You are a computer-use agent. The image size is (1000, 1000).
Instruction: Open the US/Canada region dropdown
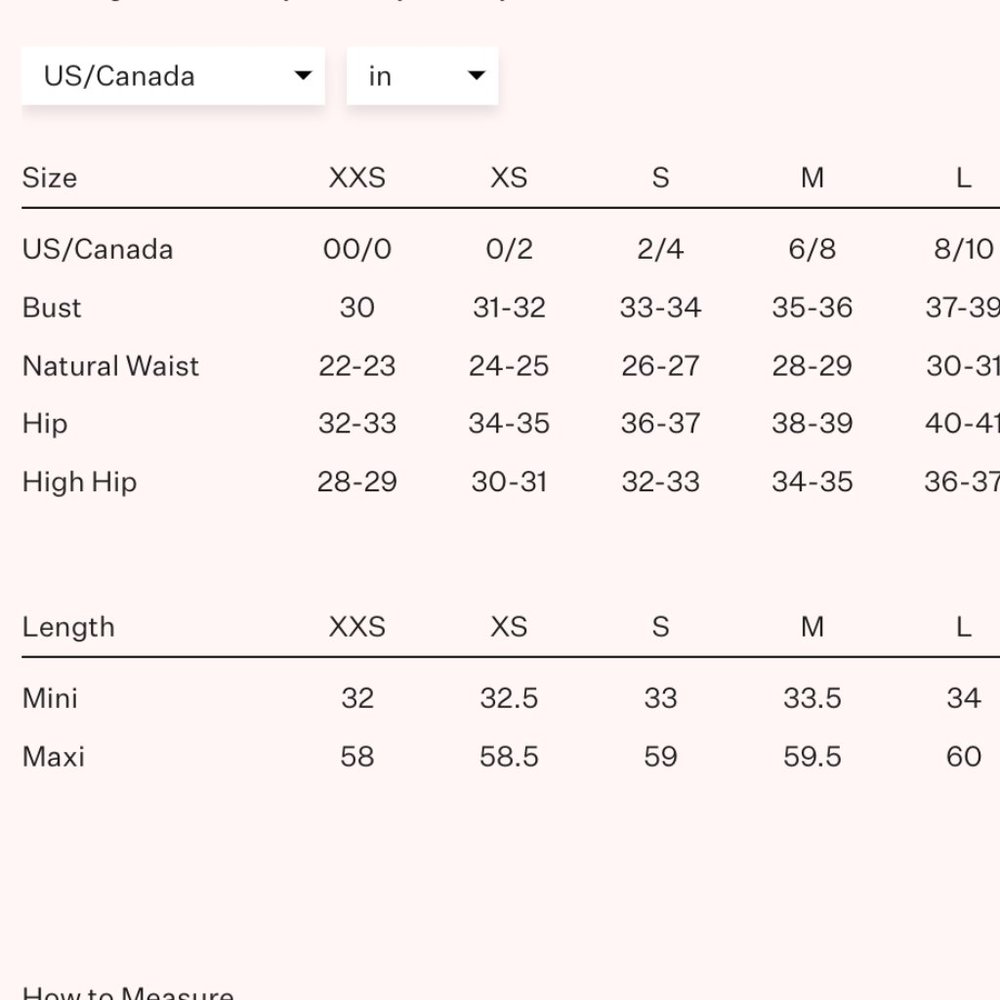pyautogui.click(x=172, y=76)
